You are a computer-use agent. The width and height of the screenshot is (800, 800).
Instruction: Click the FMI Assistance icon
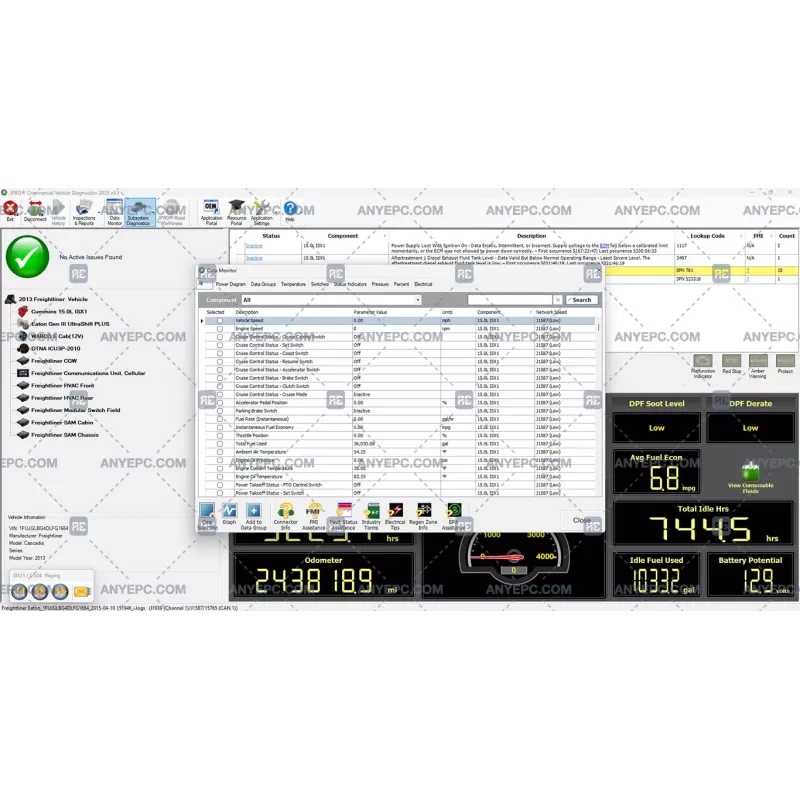tap(315, 511)
